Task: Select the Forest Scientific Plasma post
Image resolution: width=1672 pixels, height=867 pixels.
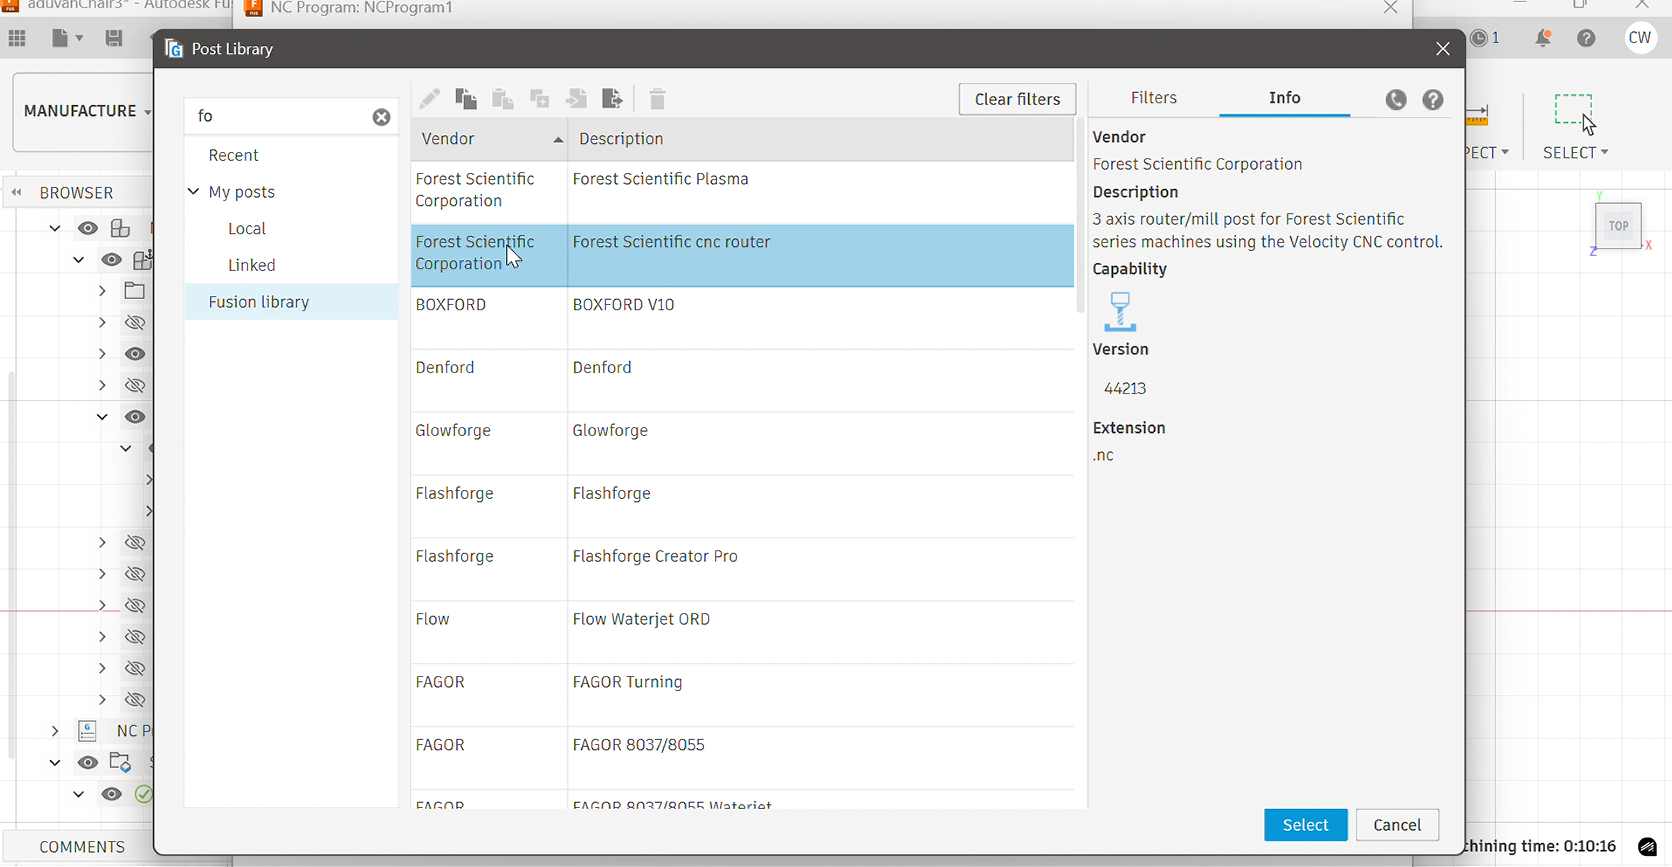Action: [743, 191]
